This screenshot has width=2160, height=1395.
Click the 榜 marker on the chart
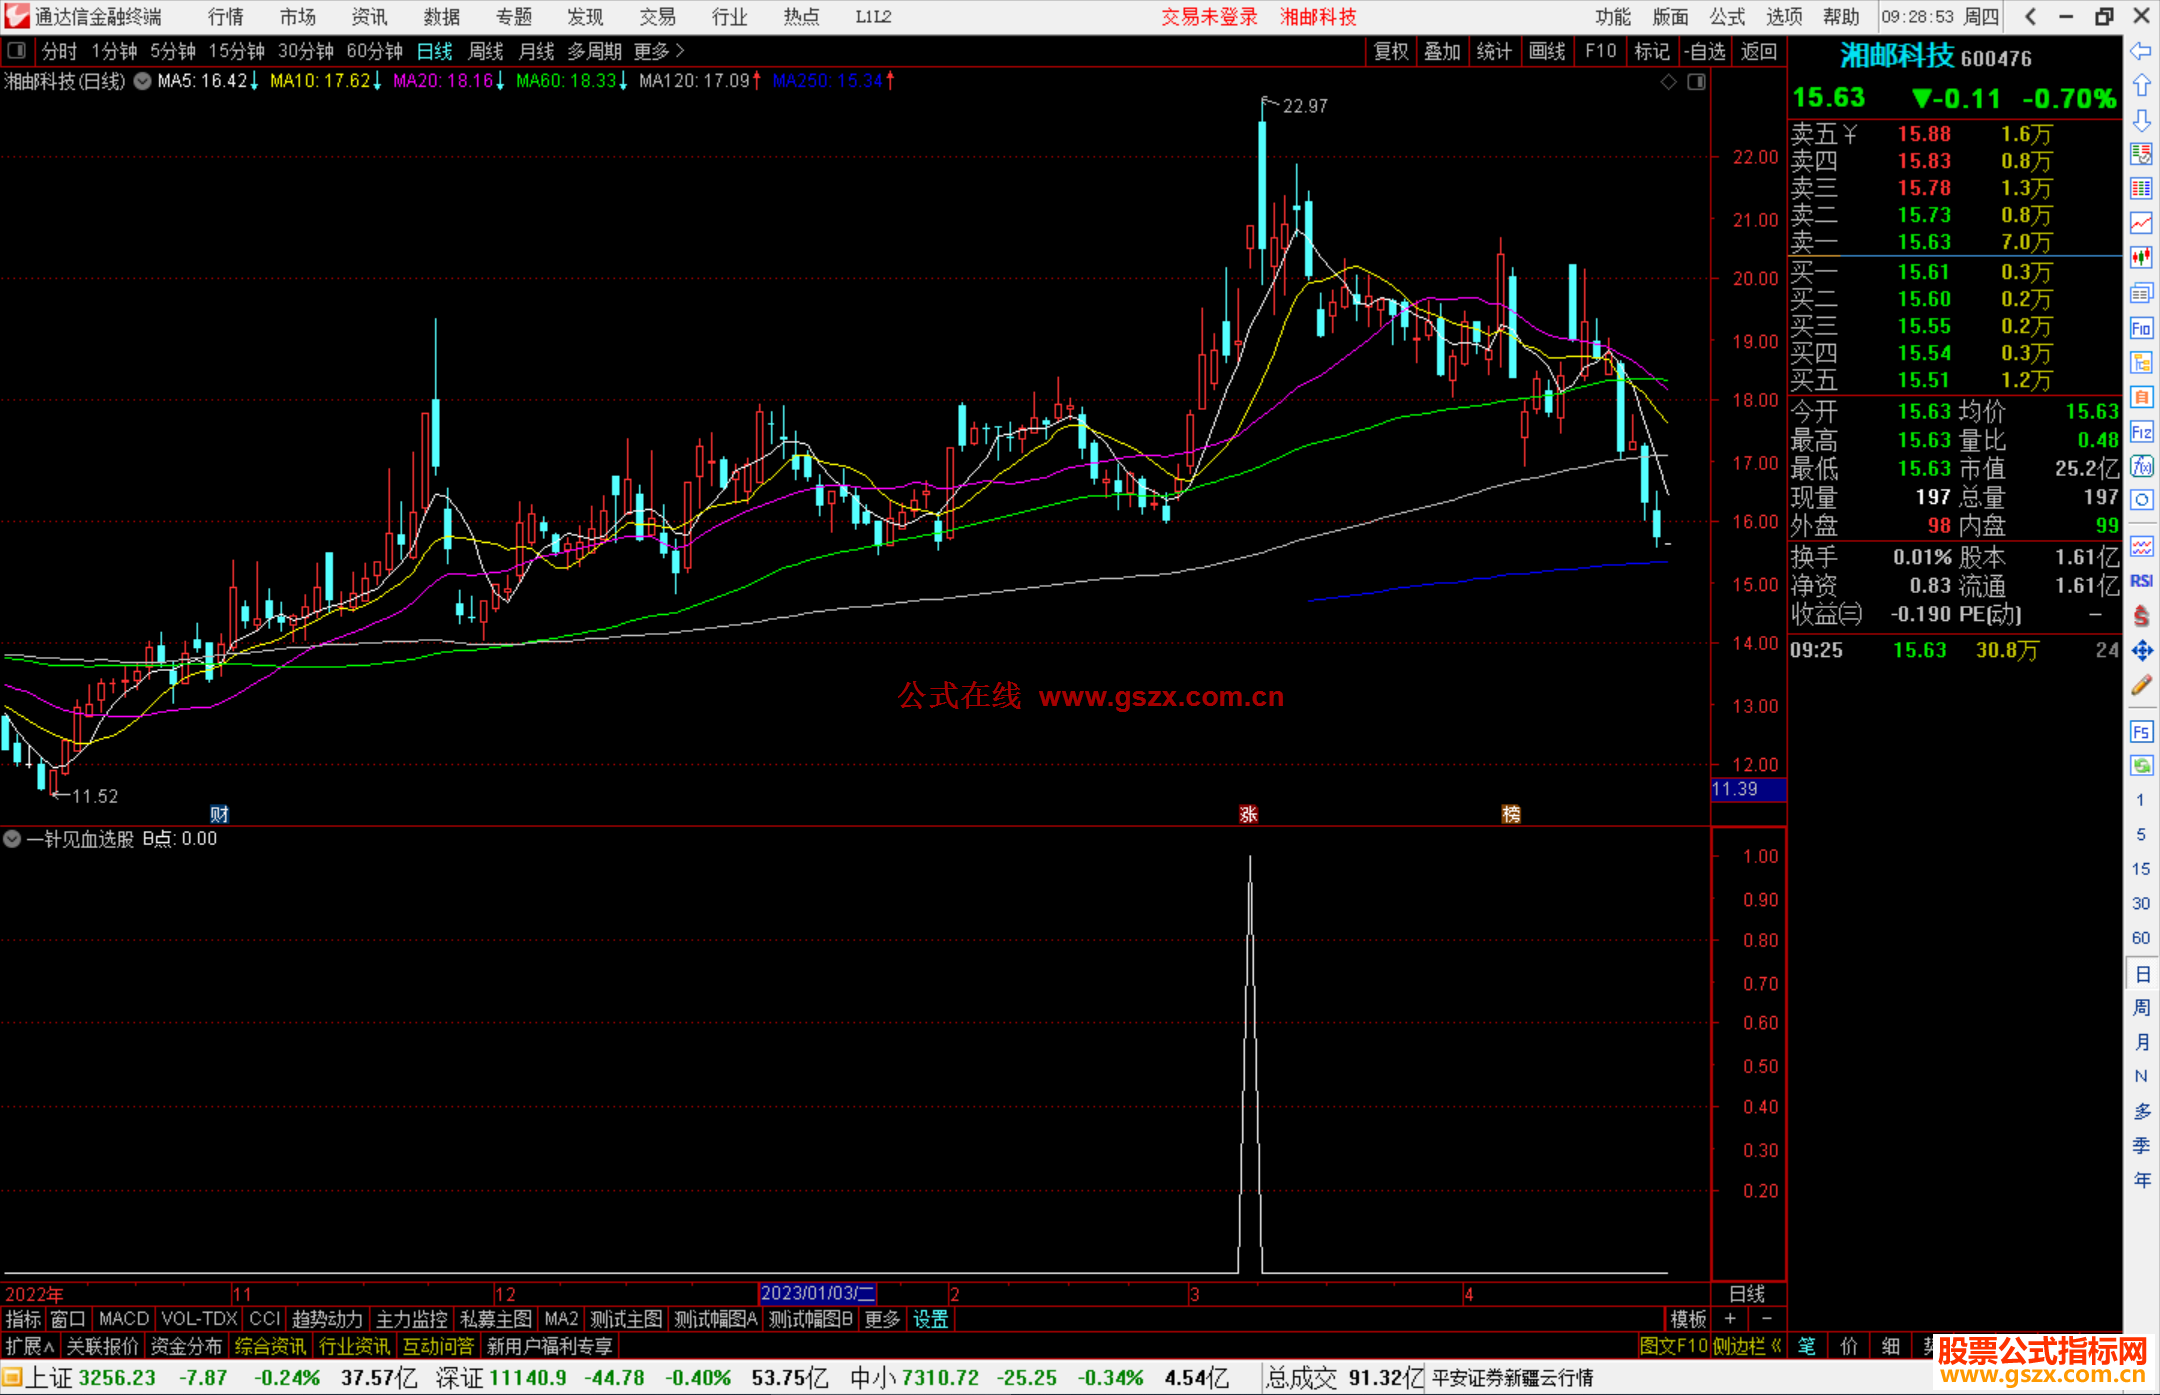point(1511,814)
